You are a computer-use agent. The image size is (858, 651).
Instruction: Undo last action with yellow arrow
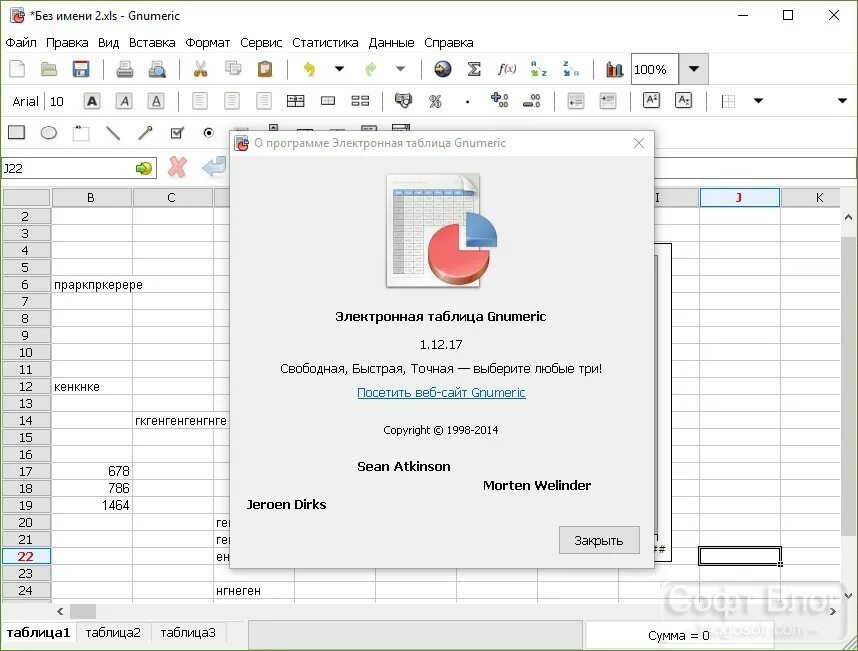(x=309, y=69)
